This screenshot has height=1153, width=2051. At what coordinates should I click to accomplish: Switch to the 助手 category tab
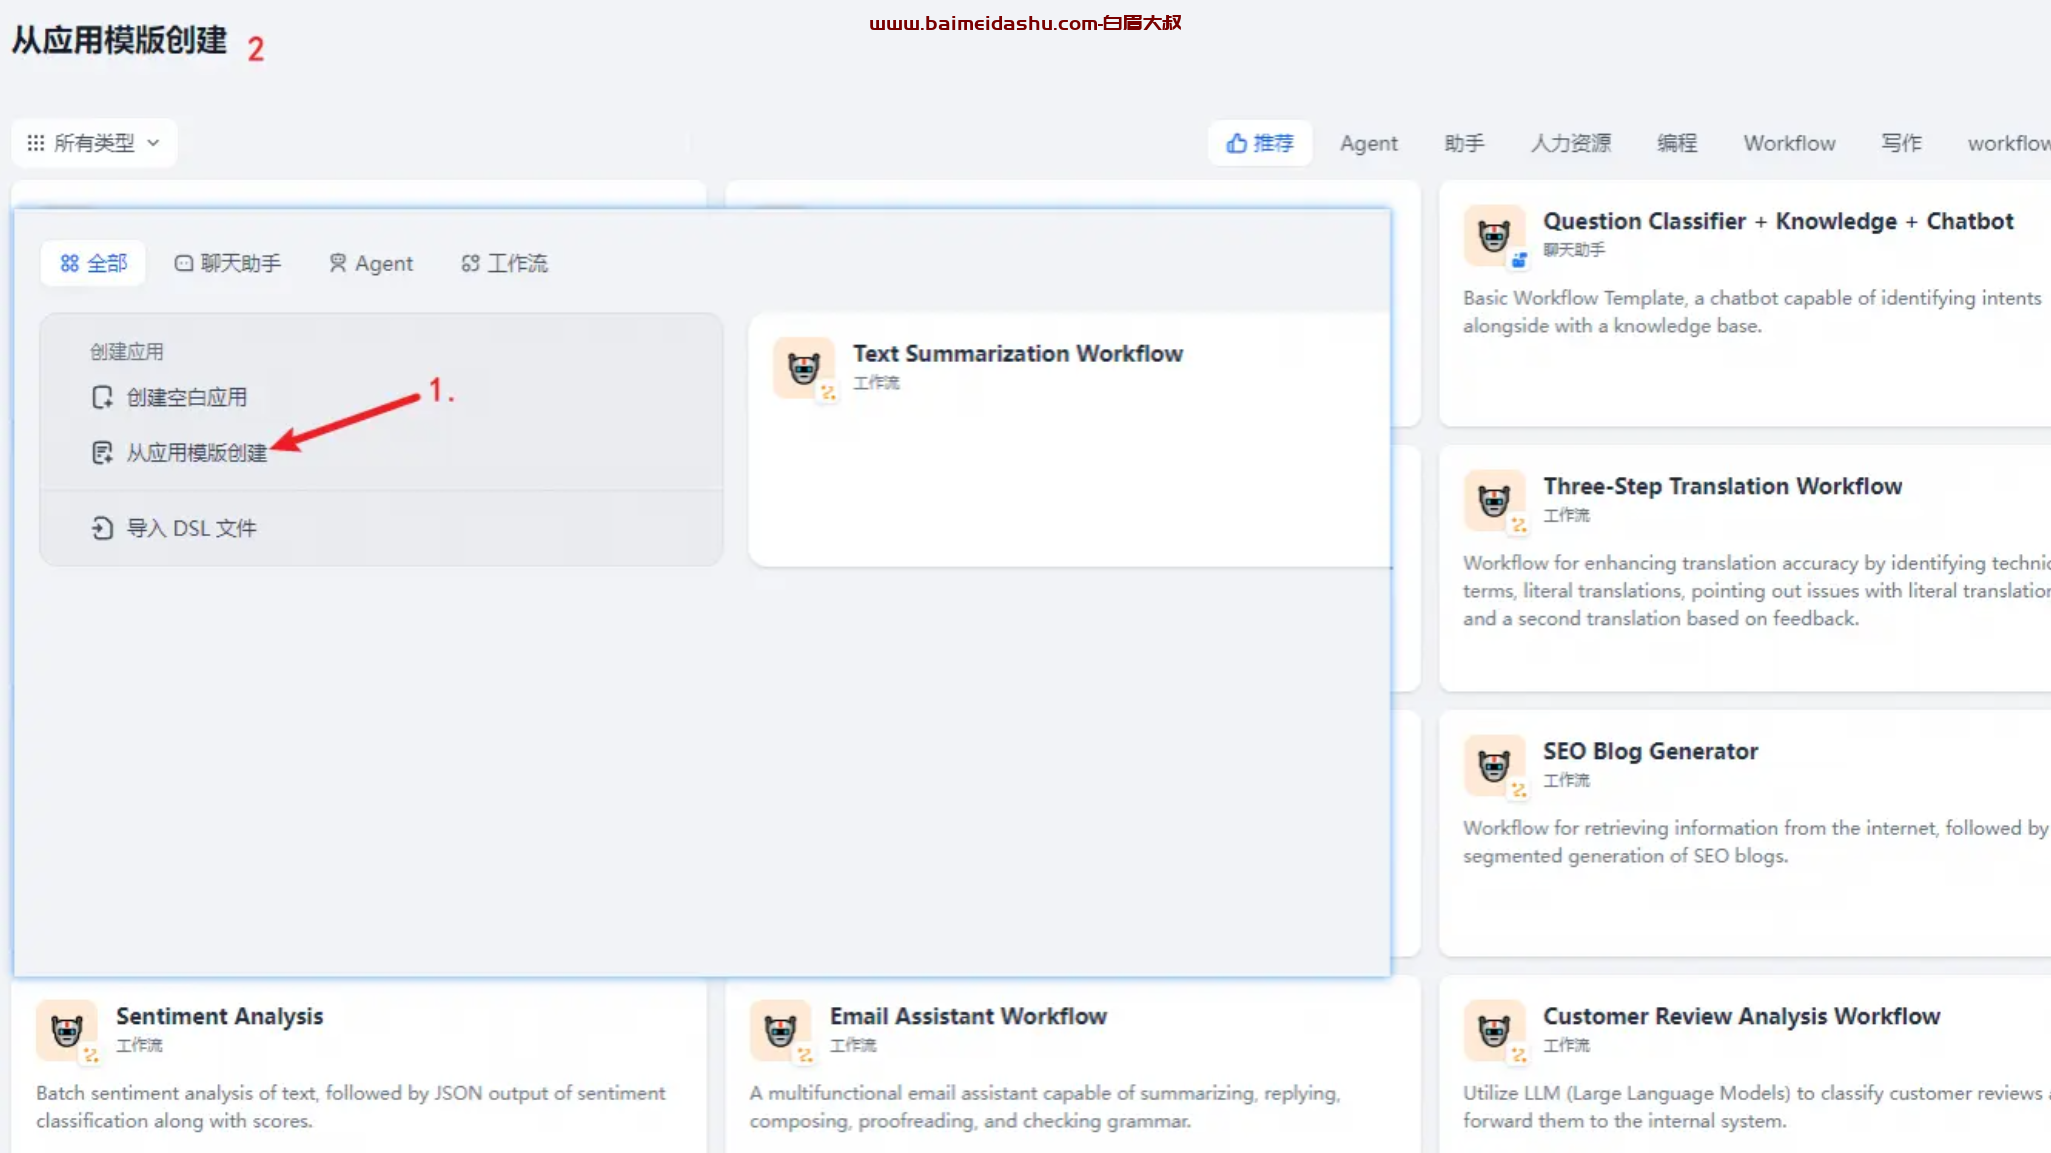coord(1464,143)
